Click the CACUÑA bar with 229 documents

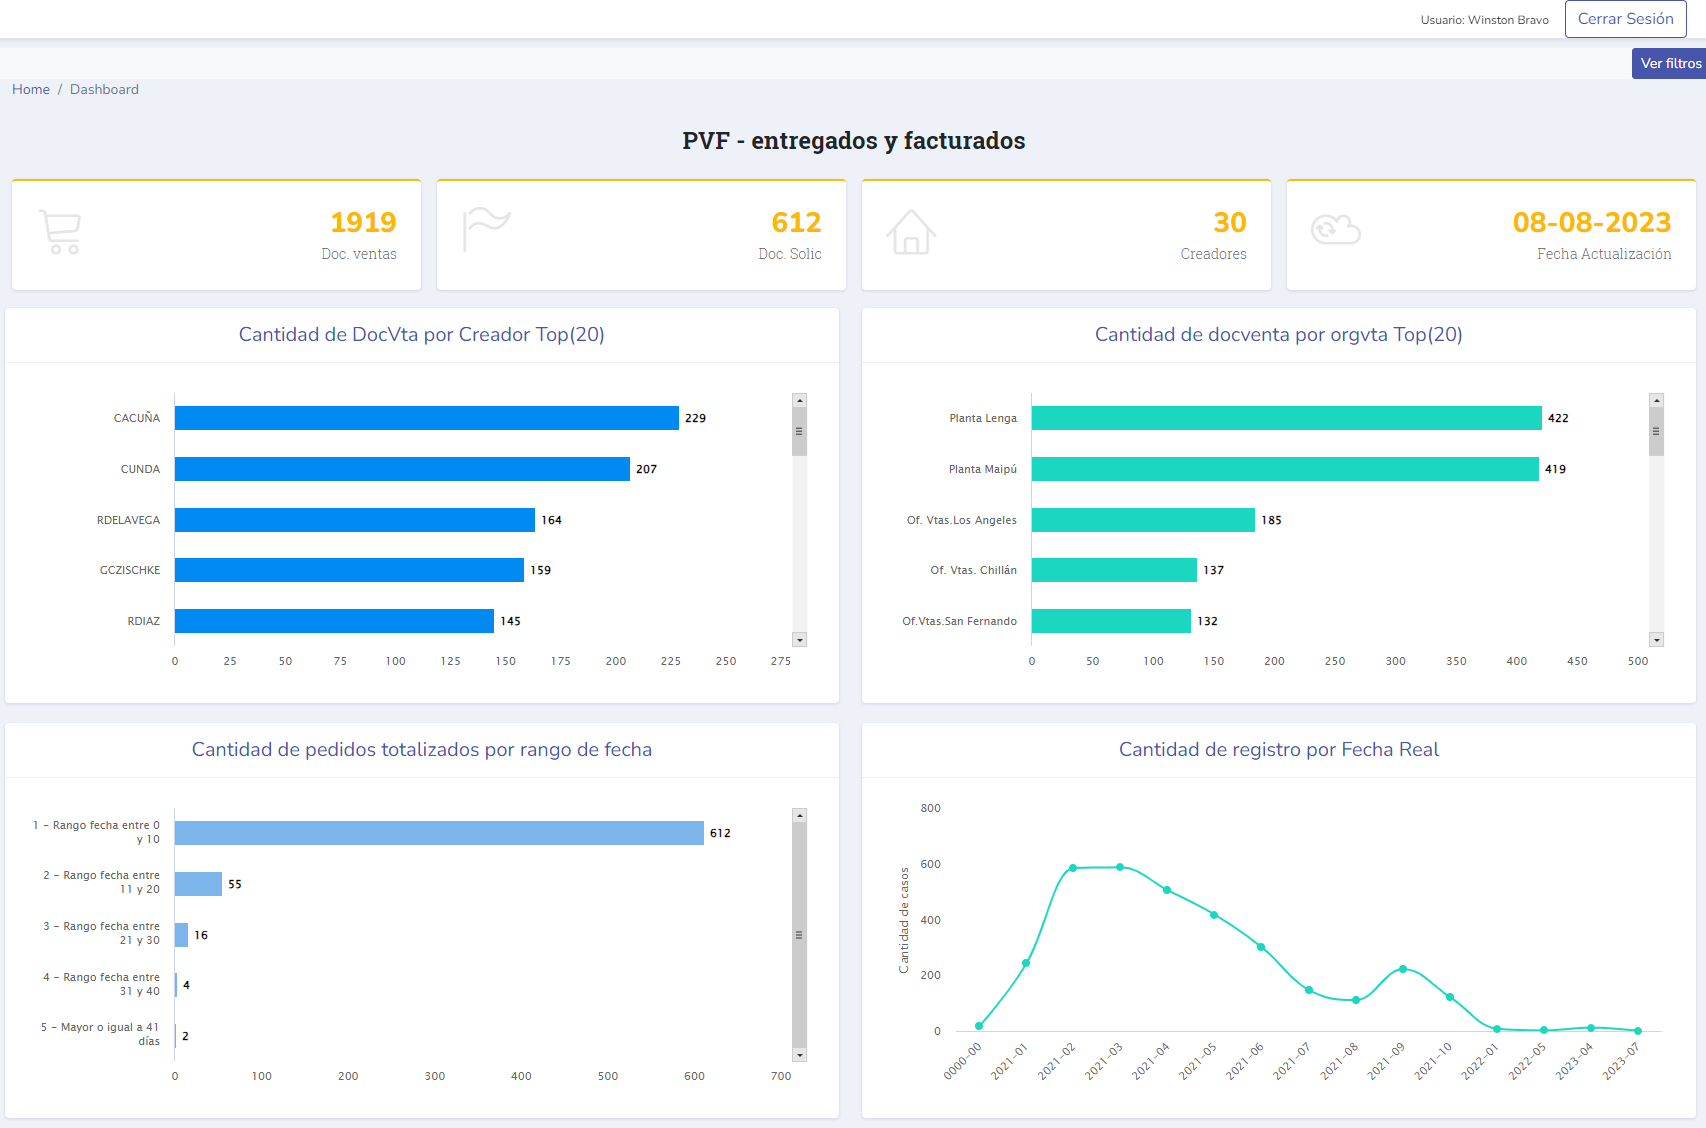(426, 418)
